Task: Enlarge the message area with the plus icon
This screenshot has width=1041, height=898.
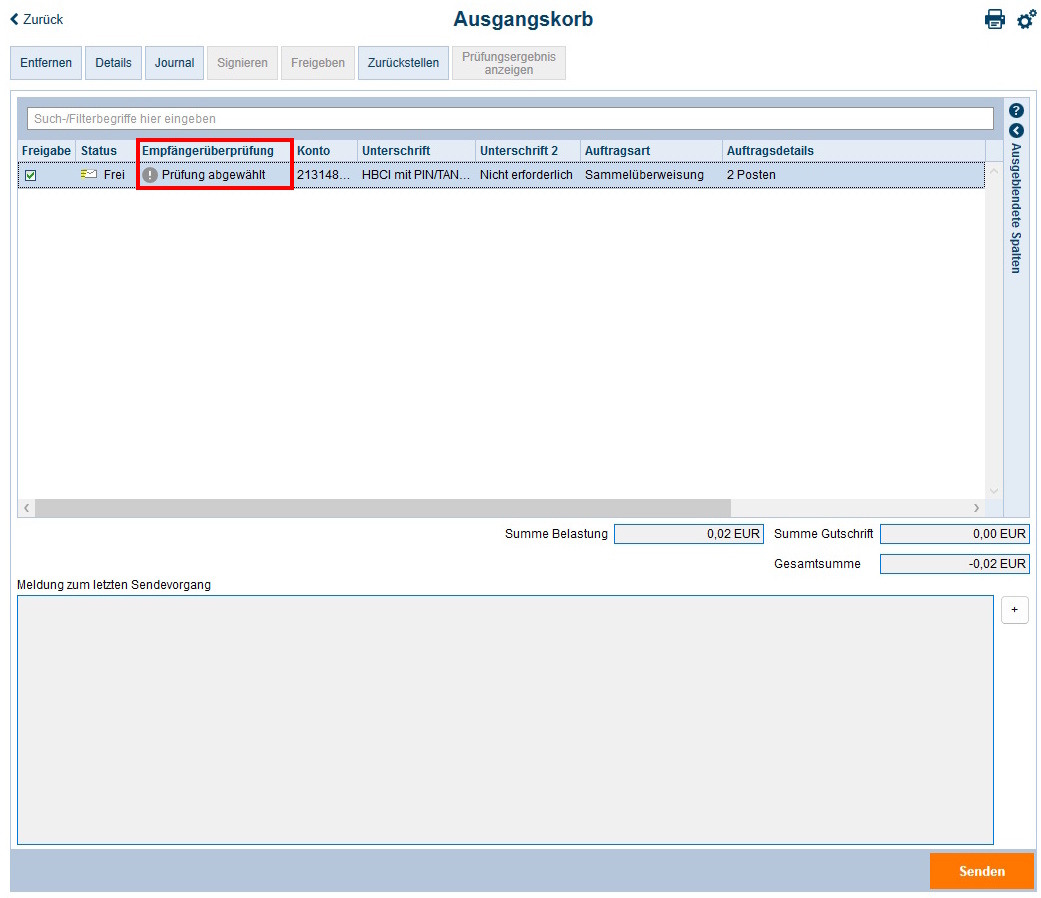Action: click(x=1014, y=609)
